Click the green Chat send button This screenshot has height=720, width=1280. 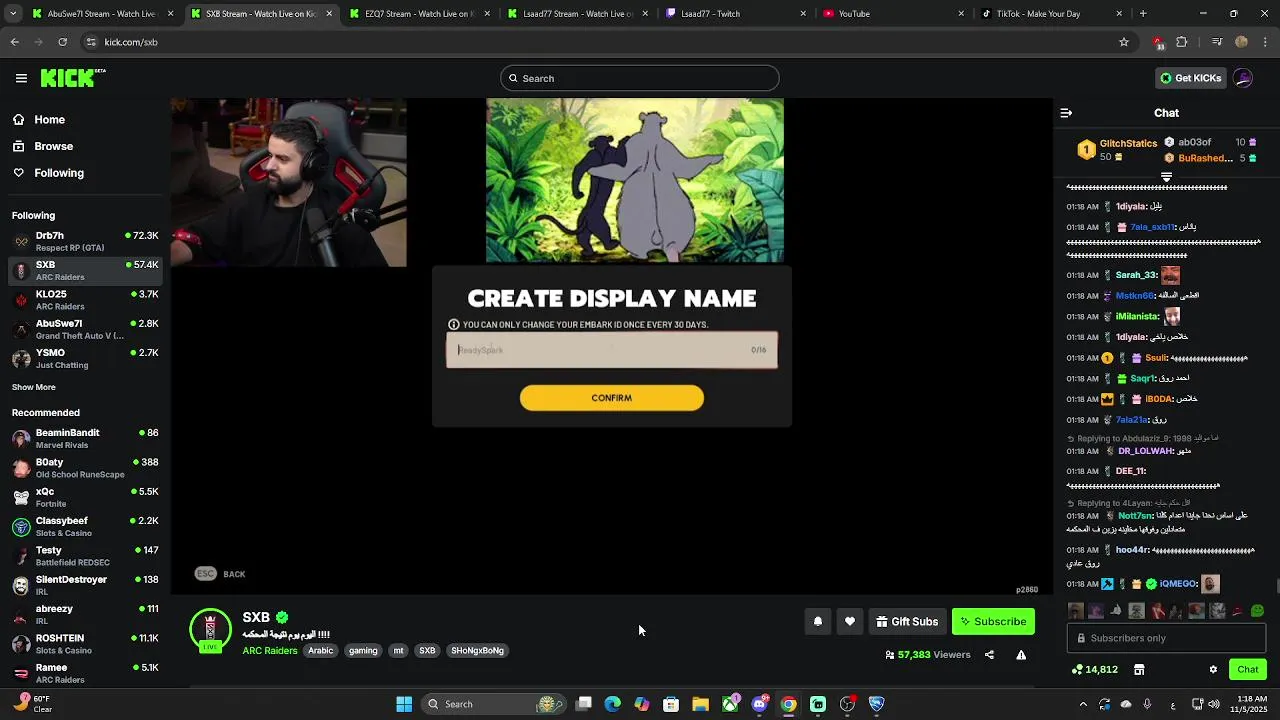(x=1247, y=669)
